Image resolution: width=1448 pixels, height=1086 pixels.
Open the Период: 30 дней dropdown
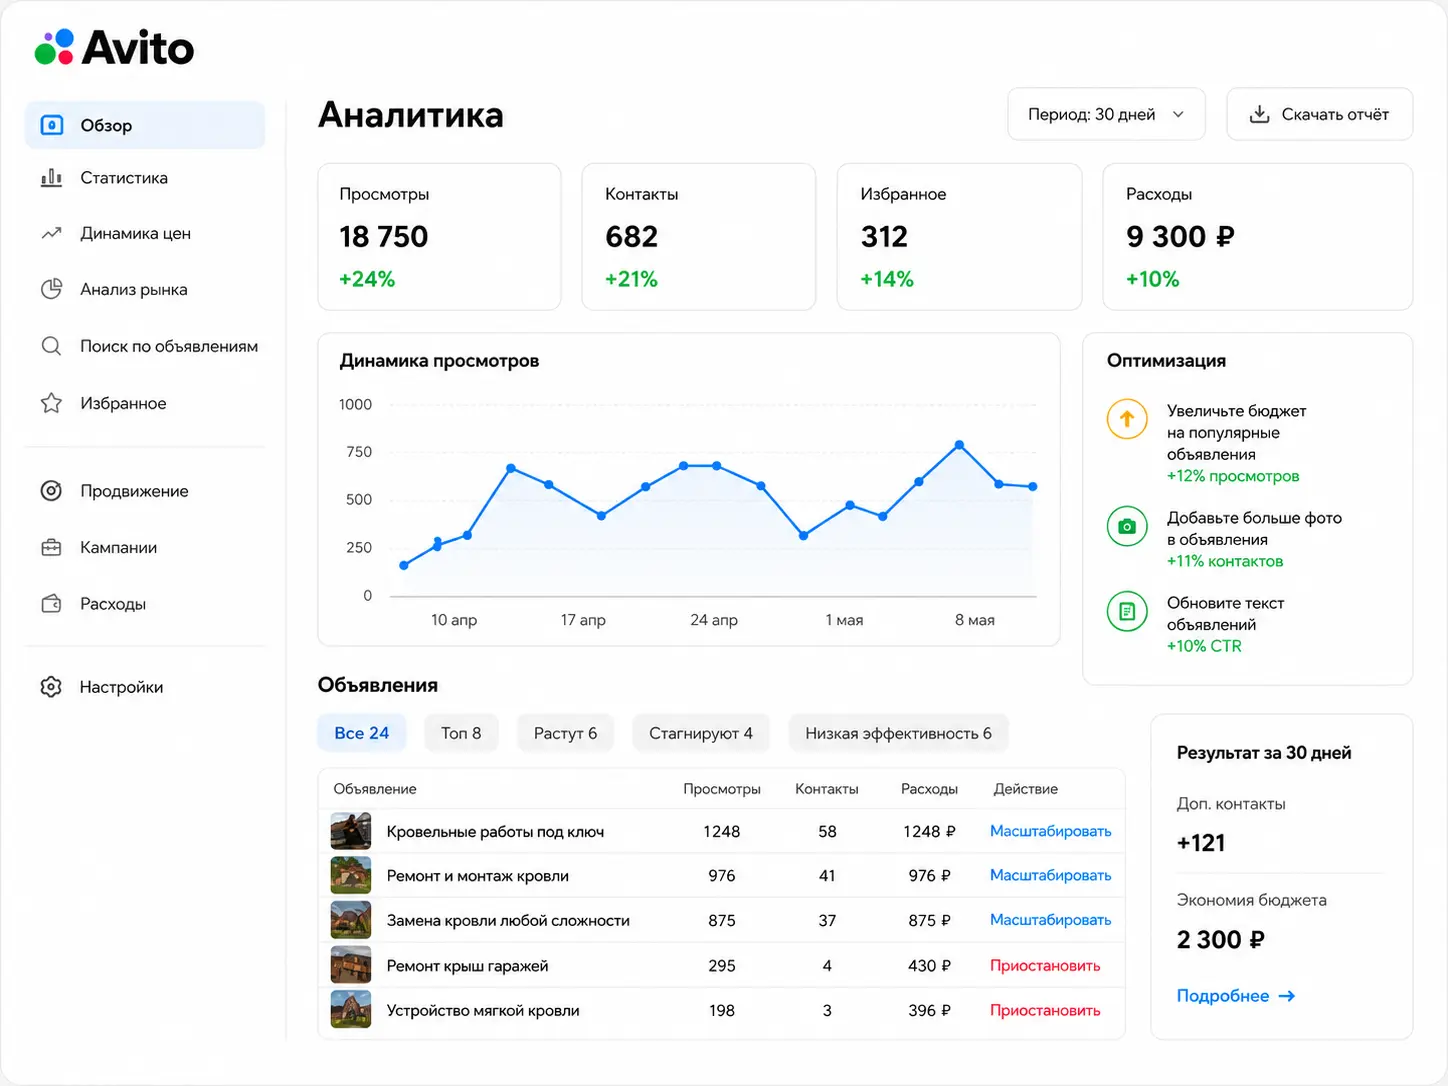coord(1106,114)
